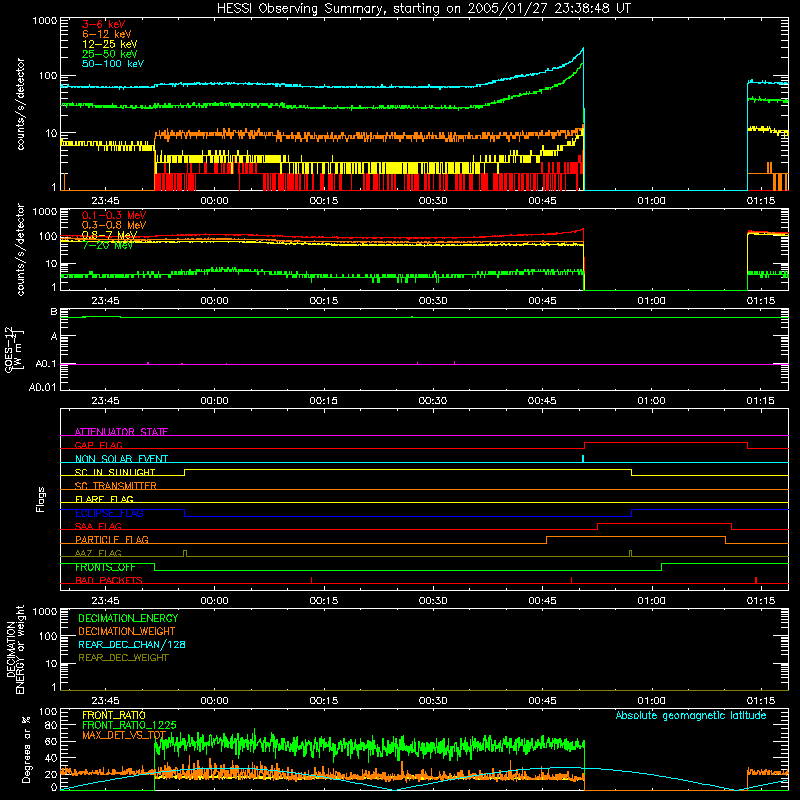Select the 50-100 keV legend label
The width and height of the screenshot is (800, 800).
(113, 64)
